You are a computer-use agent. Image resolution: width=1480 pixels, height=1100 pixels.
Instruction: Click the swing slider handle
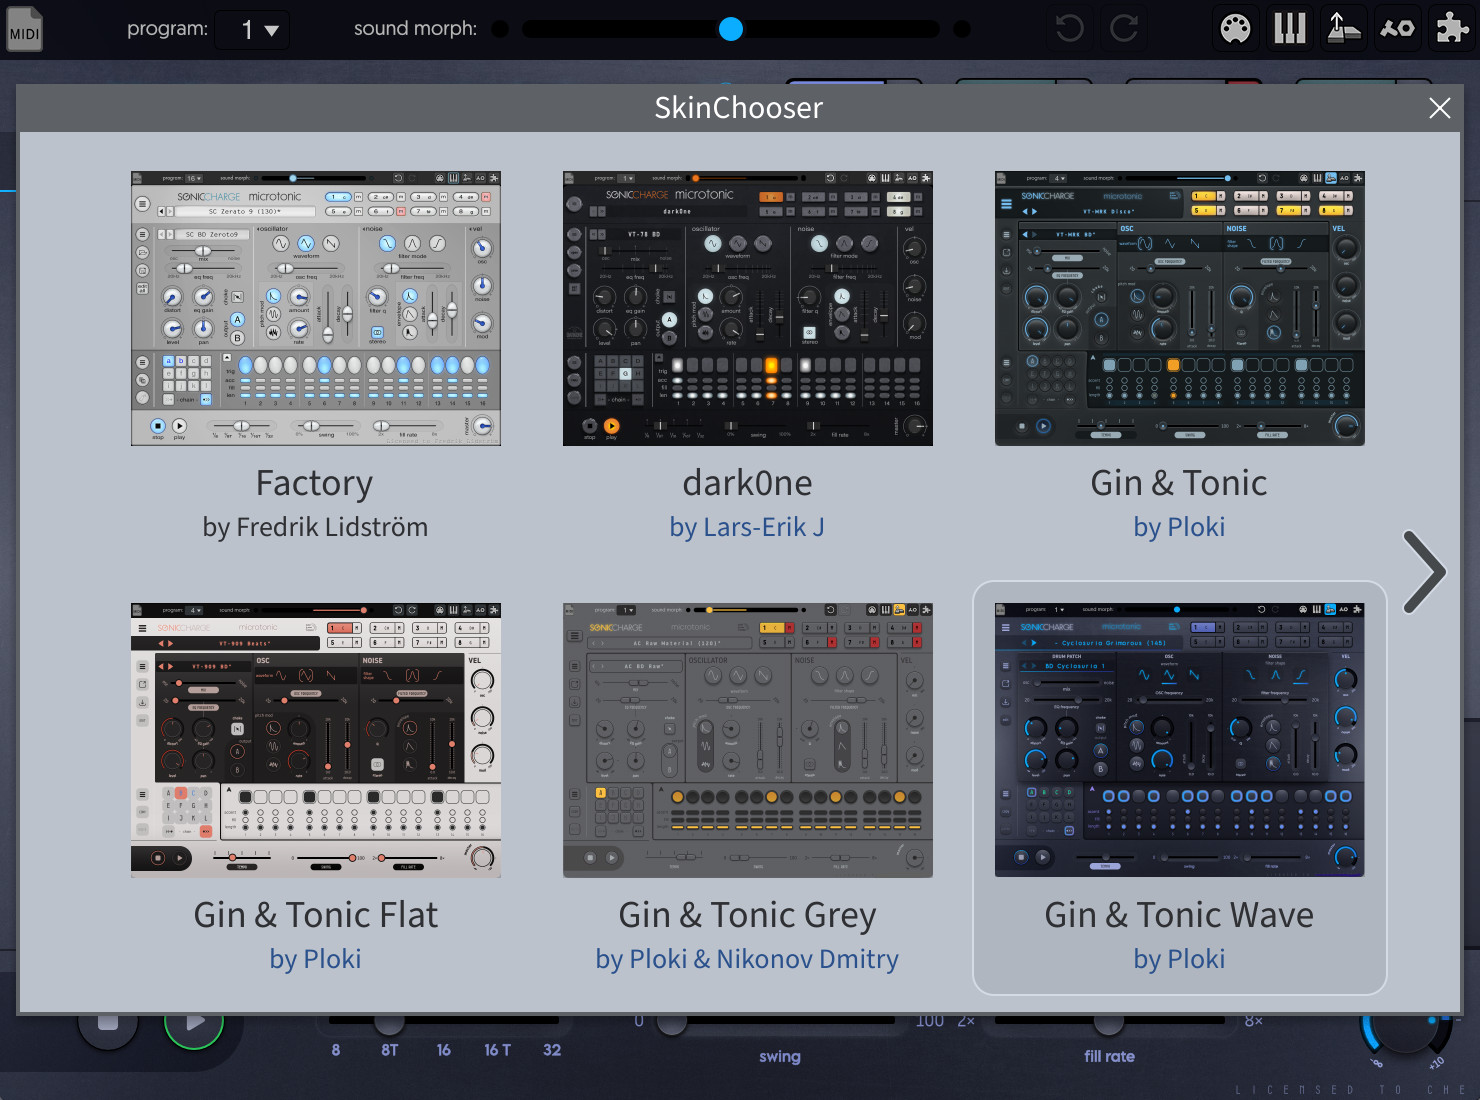672,1024
